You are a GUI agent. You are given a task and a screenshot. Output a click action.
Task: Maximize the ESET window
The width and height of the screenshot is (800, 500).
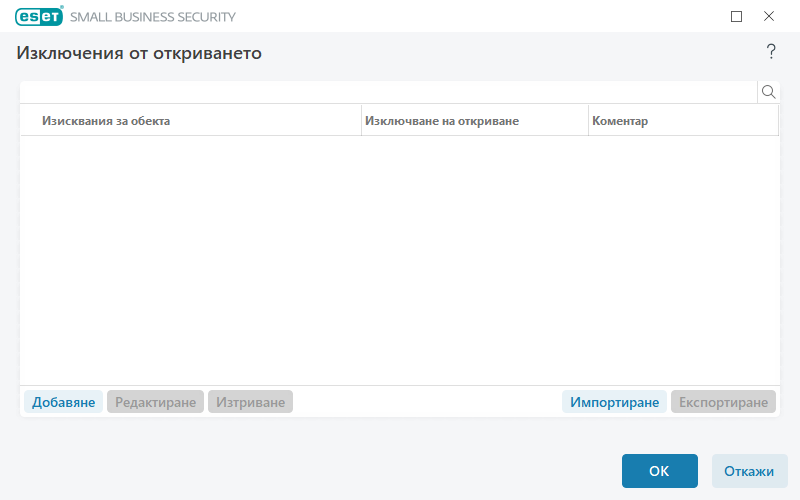click(736, 16)
